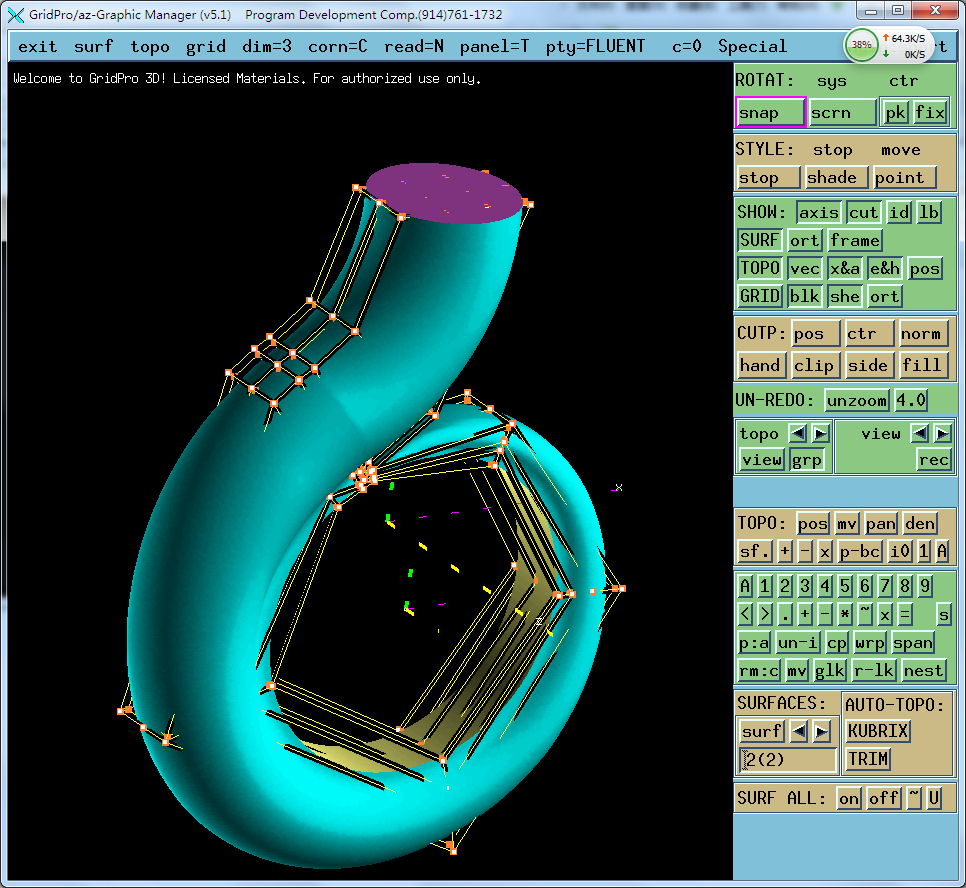The height and width of the screenshot is (888, 966).
Task: Click the TOPO plus button
Action: 785,551
